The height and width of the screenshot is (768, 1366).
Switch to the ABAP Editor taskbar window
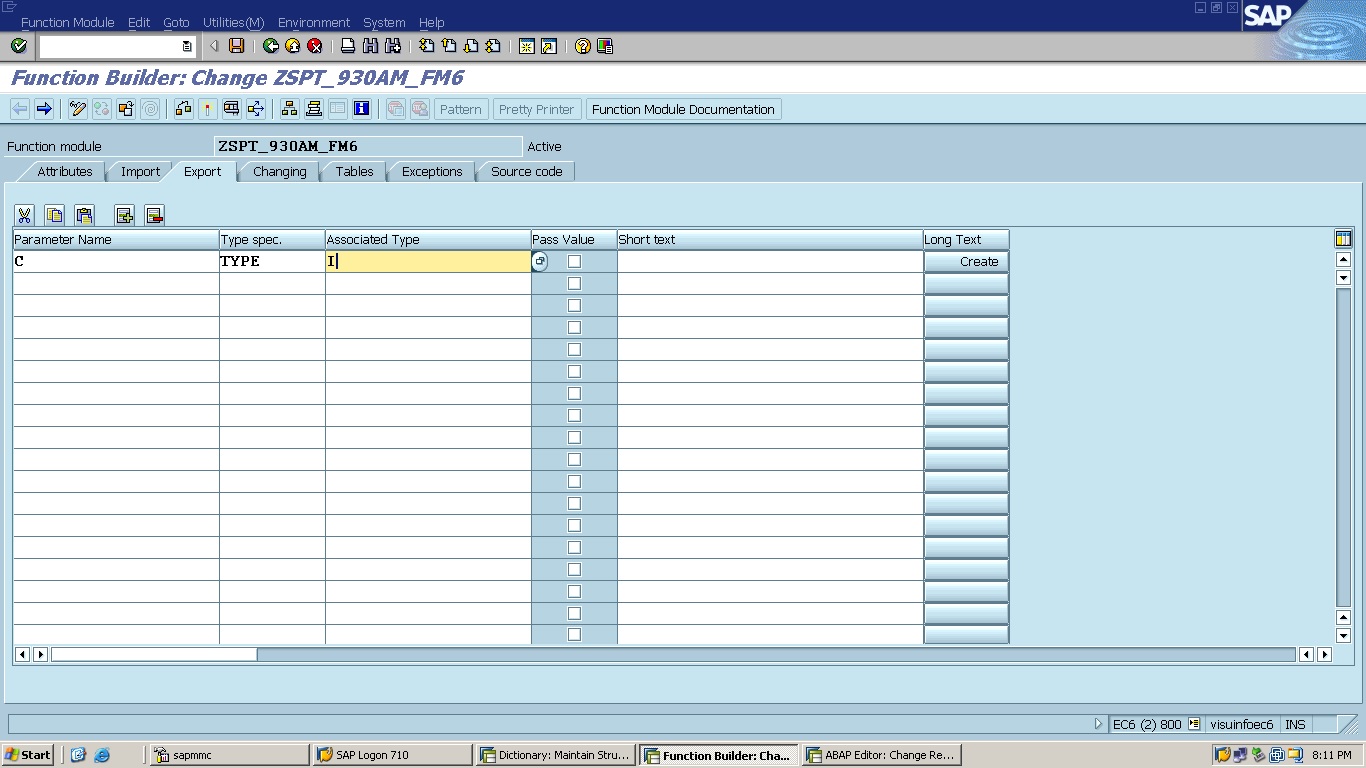coord(881,755)
